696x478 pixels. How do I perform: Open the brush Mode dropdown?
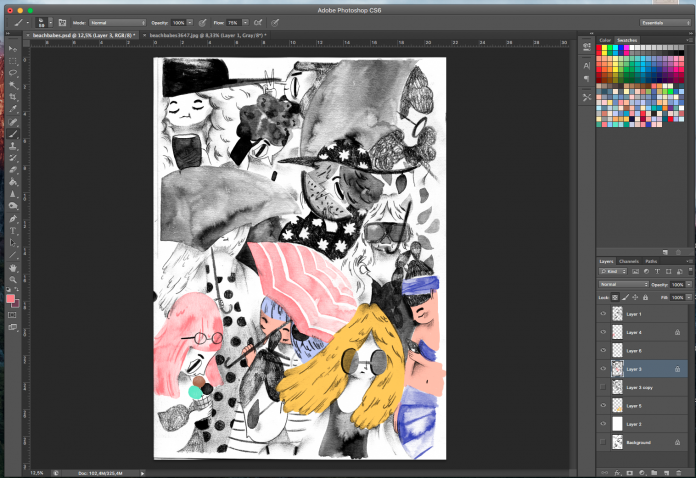[118, 23]
